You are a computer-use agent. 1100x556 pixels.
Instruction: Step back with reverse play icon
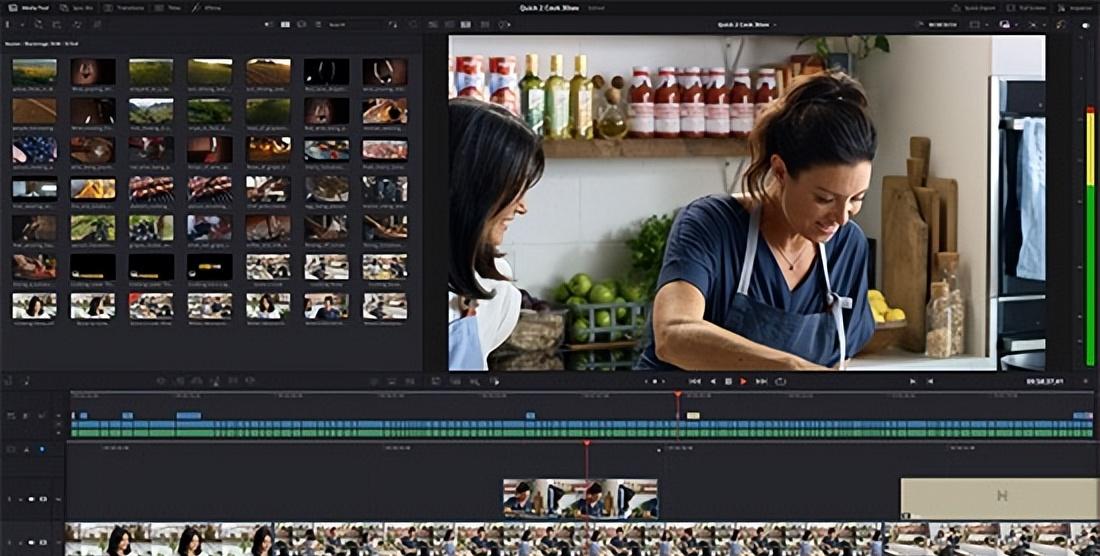coord(712,381)
